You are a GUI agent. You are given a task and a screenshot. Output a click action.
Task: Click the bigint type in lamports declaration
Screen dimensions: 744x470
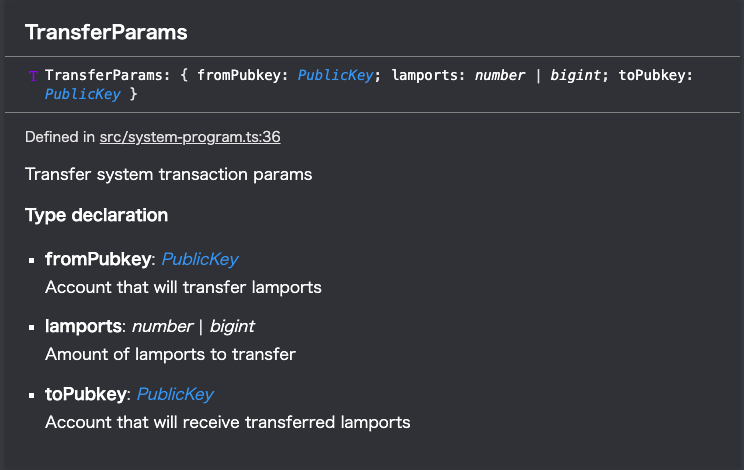232,326
